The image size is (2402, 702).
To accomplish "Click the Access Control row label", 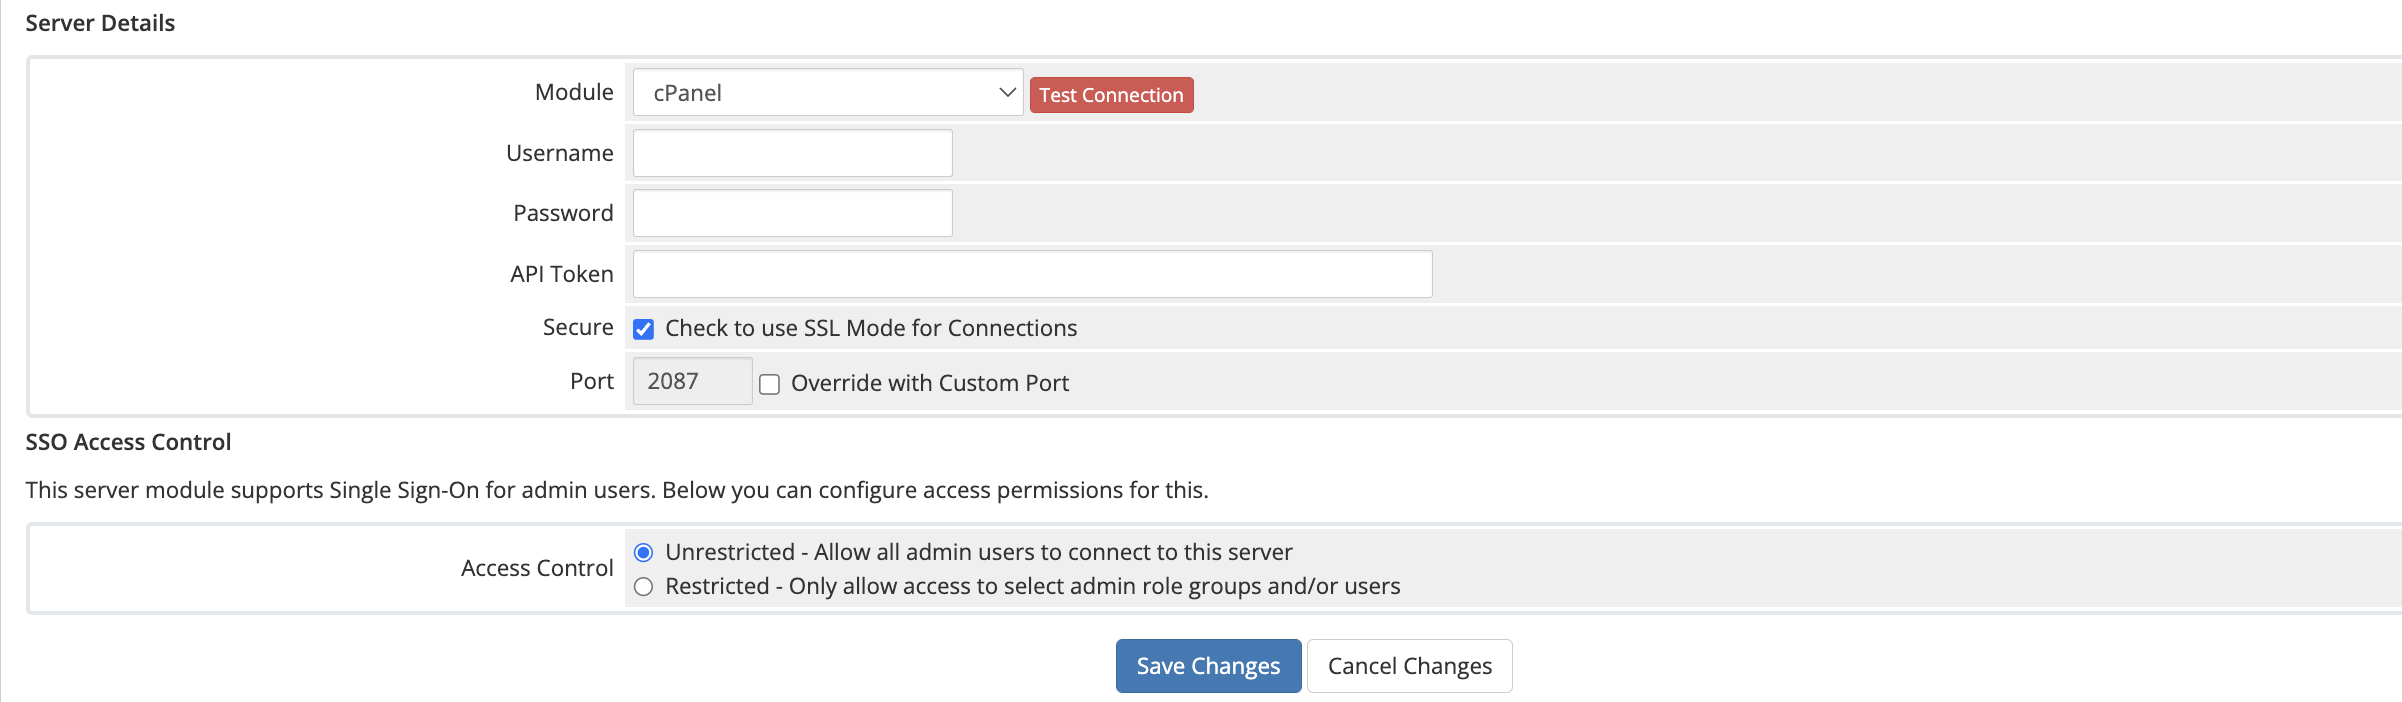I will [x=537, y=568].
